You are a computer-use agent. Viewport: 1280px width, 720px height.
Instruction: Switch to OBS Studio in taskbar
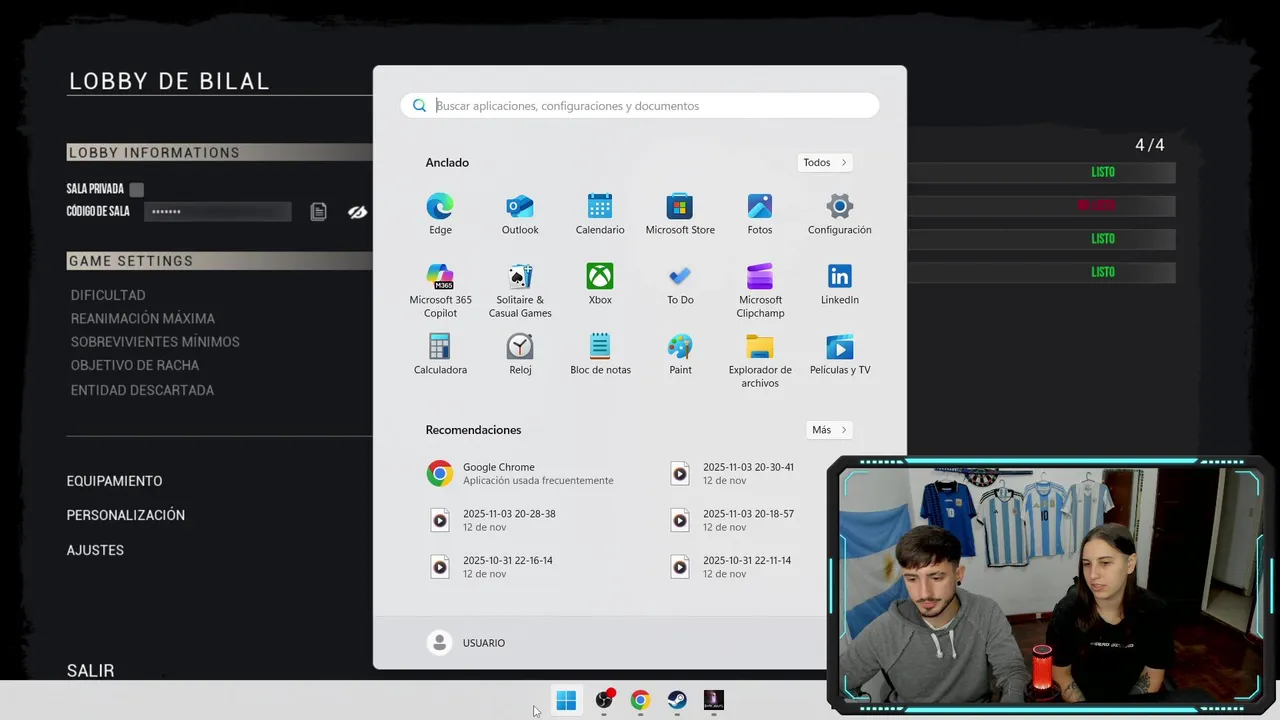coord(604,700)
